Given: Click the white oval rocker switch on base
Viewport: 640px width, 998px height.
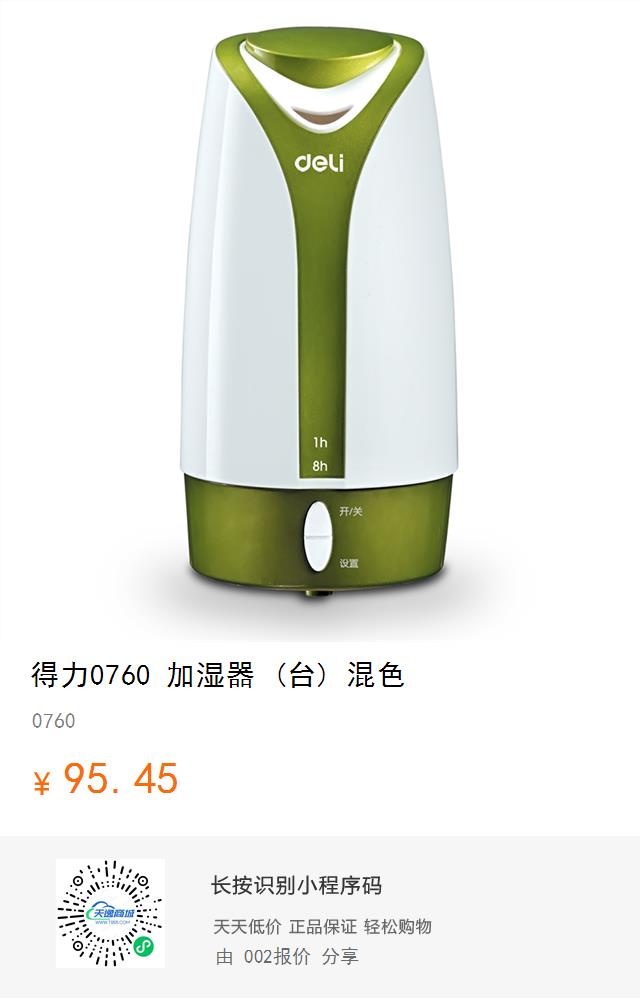Looking at the screenshot, I should [x=317, y=536].
